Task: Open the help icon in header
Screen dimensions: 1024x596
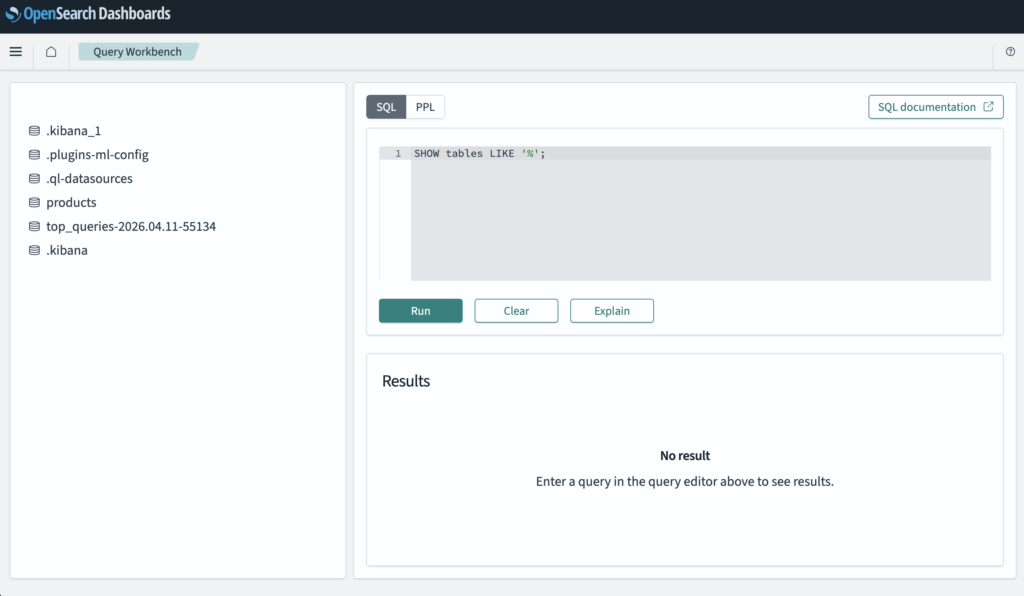Action: (x=1010, y=52)
